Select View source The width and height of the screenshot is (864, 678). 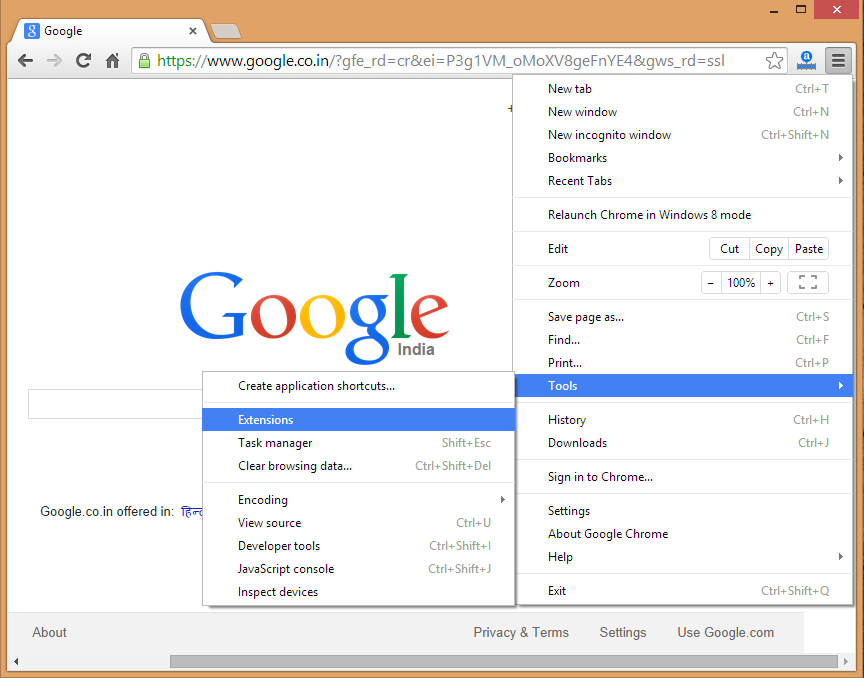pos(359,523)
